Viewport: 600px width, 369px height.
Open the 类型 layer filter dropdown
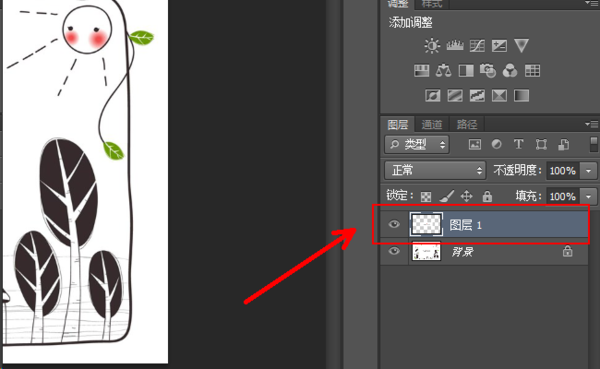click(417, 144)
